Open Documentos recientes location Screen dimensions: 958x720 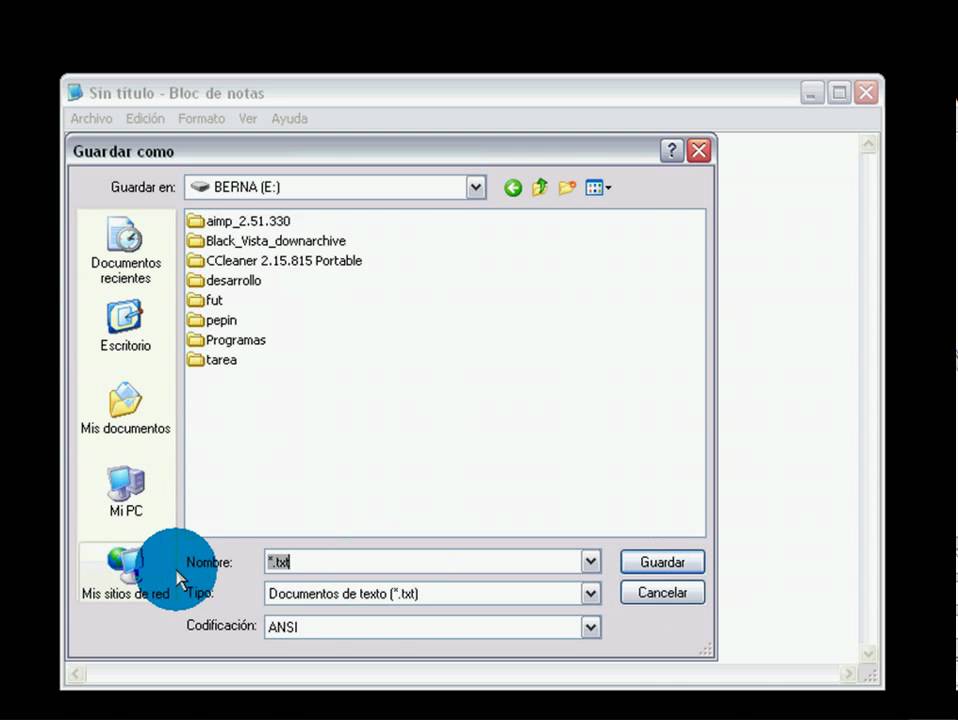click(x=126, y=251)
